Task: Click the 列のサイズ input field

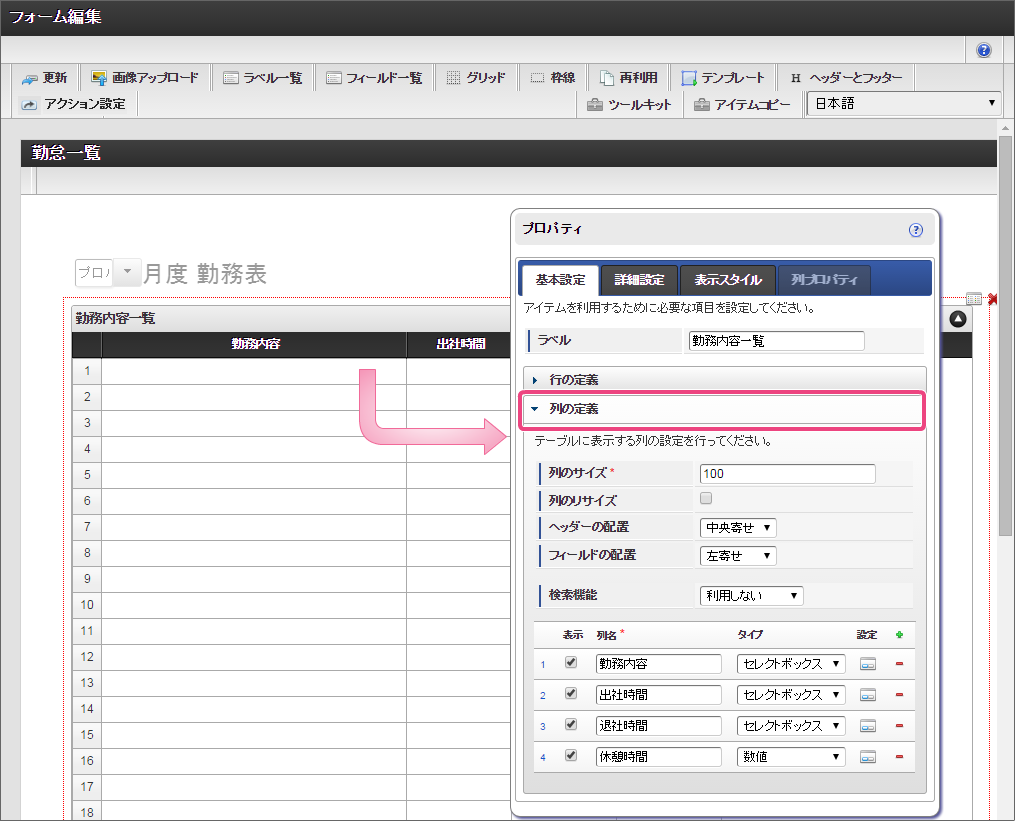Action: coord(787,474)
